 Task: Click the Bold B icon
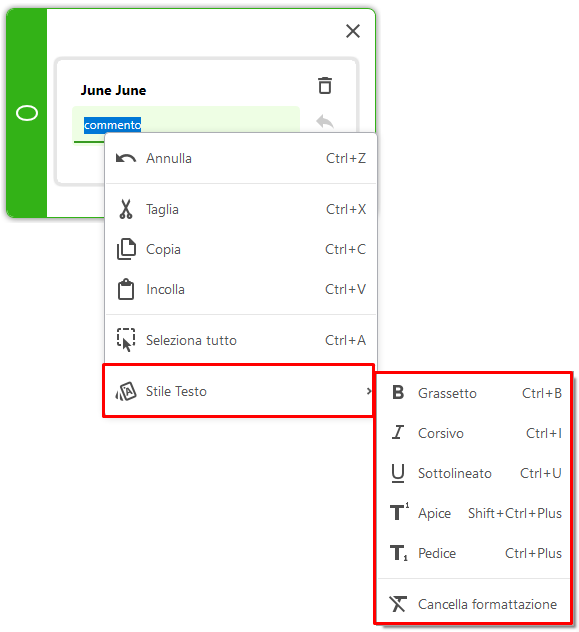[x=398, y=392]
